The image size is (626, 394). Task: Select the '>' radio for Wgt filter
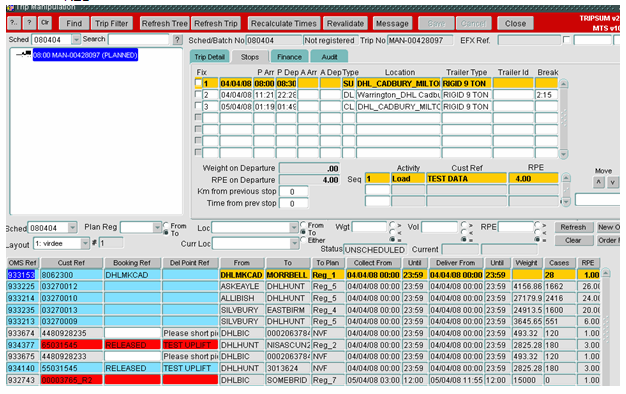(x=392, y=225)
